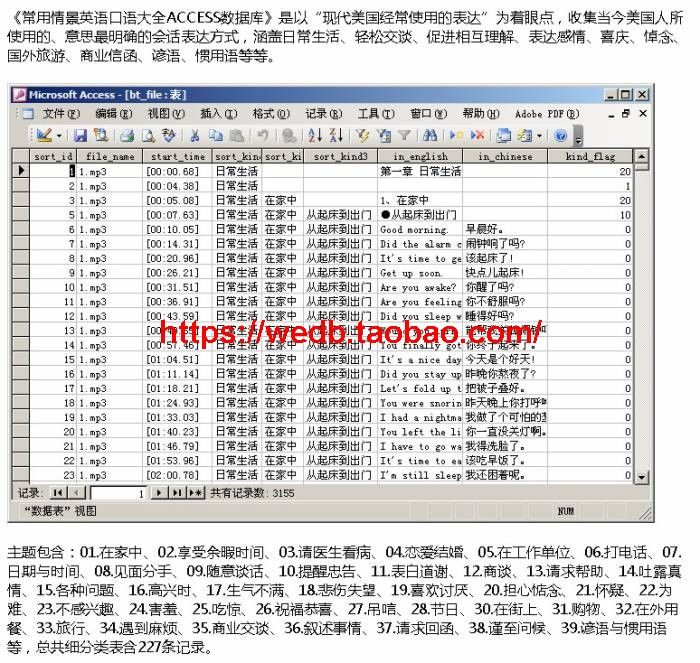Viewport: 700px width, 663px height.
Task: Click the '我还困着呢。' cell
Action: click(x=505, y=475)
